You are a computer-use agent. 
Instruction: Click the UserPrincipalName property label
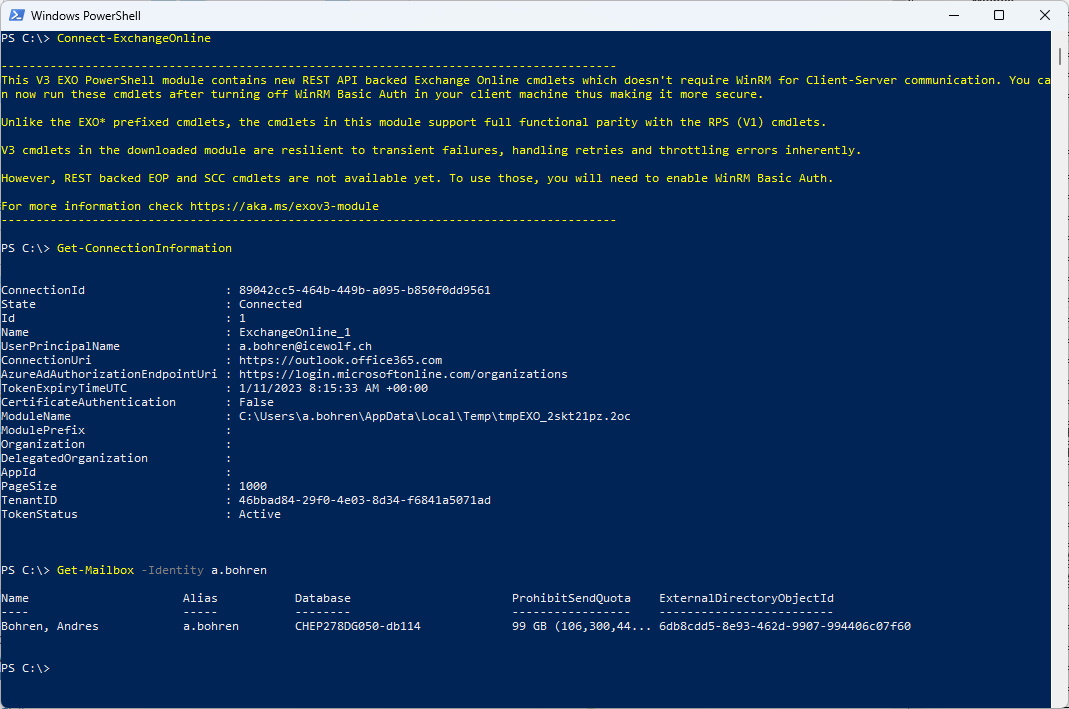pyautogui.click(x=61, y=346)
